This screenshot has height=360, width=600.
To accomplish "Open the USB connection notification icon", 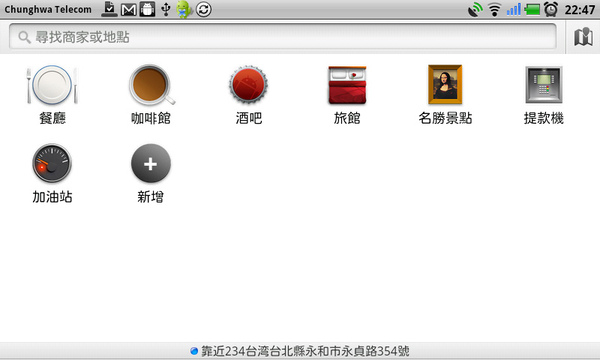I will click(166, 9).
